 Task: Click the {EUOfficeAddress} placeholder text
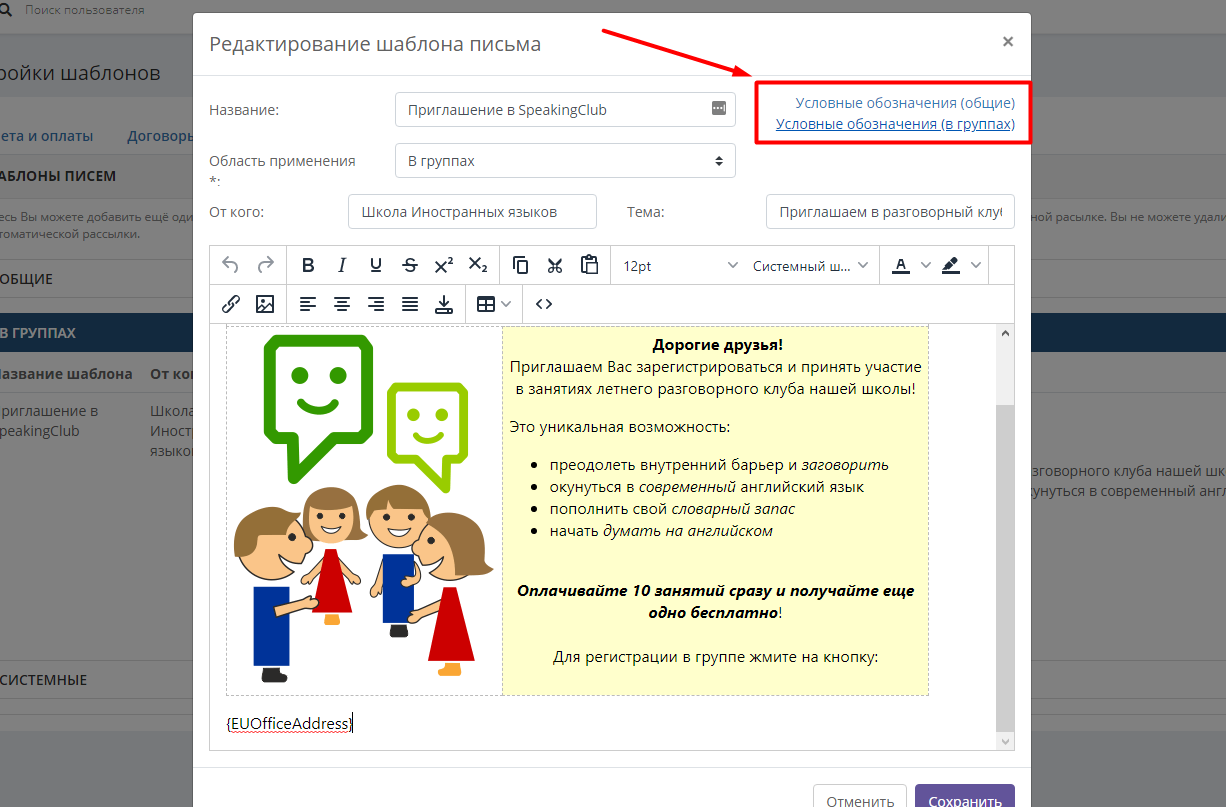289,723
